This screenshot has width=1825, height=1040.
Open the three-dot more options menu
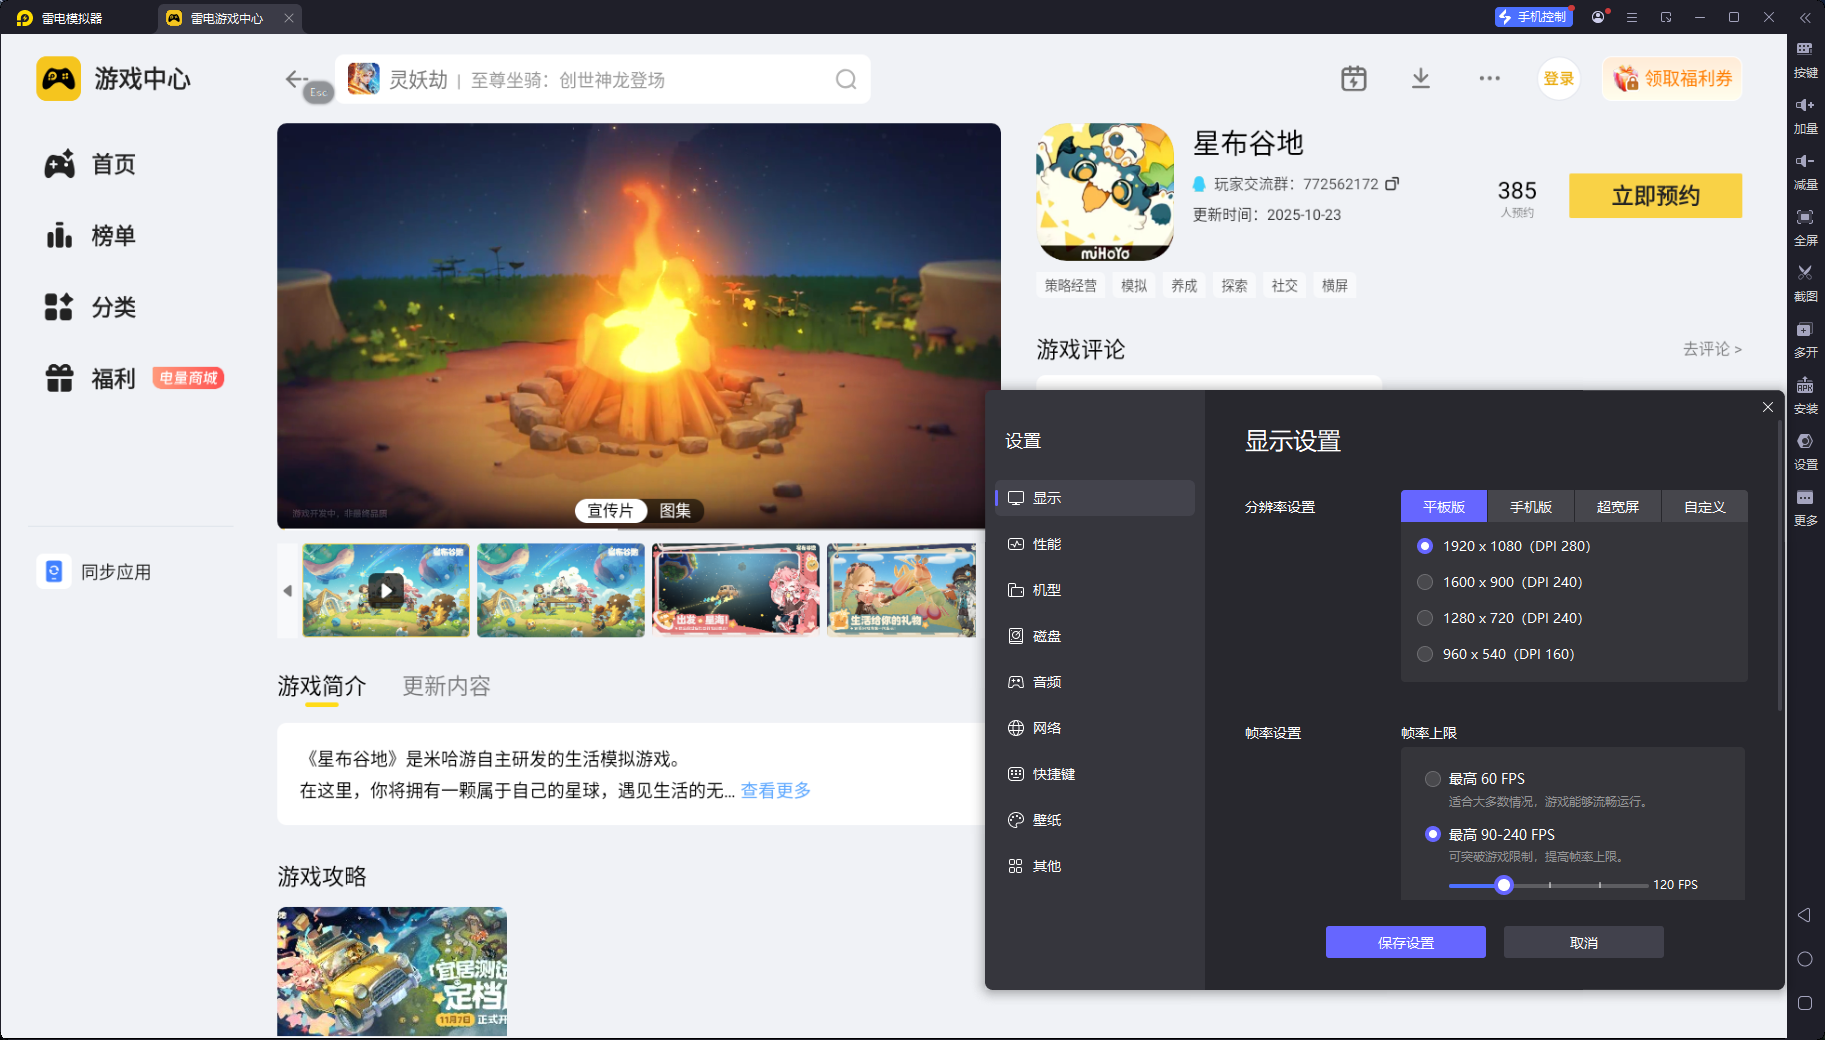tap(1489, 79)
